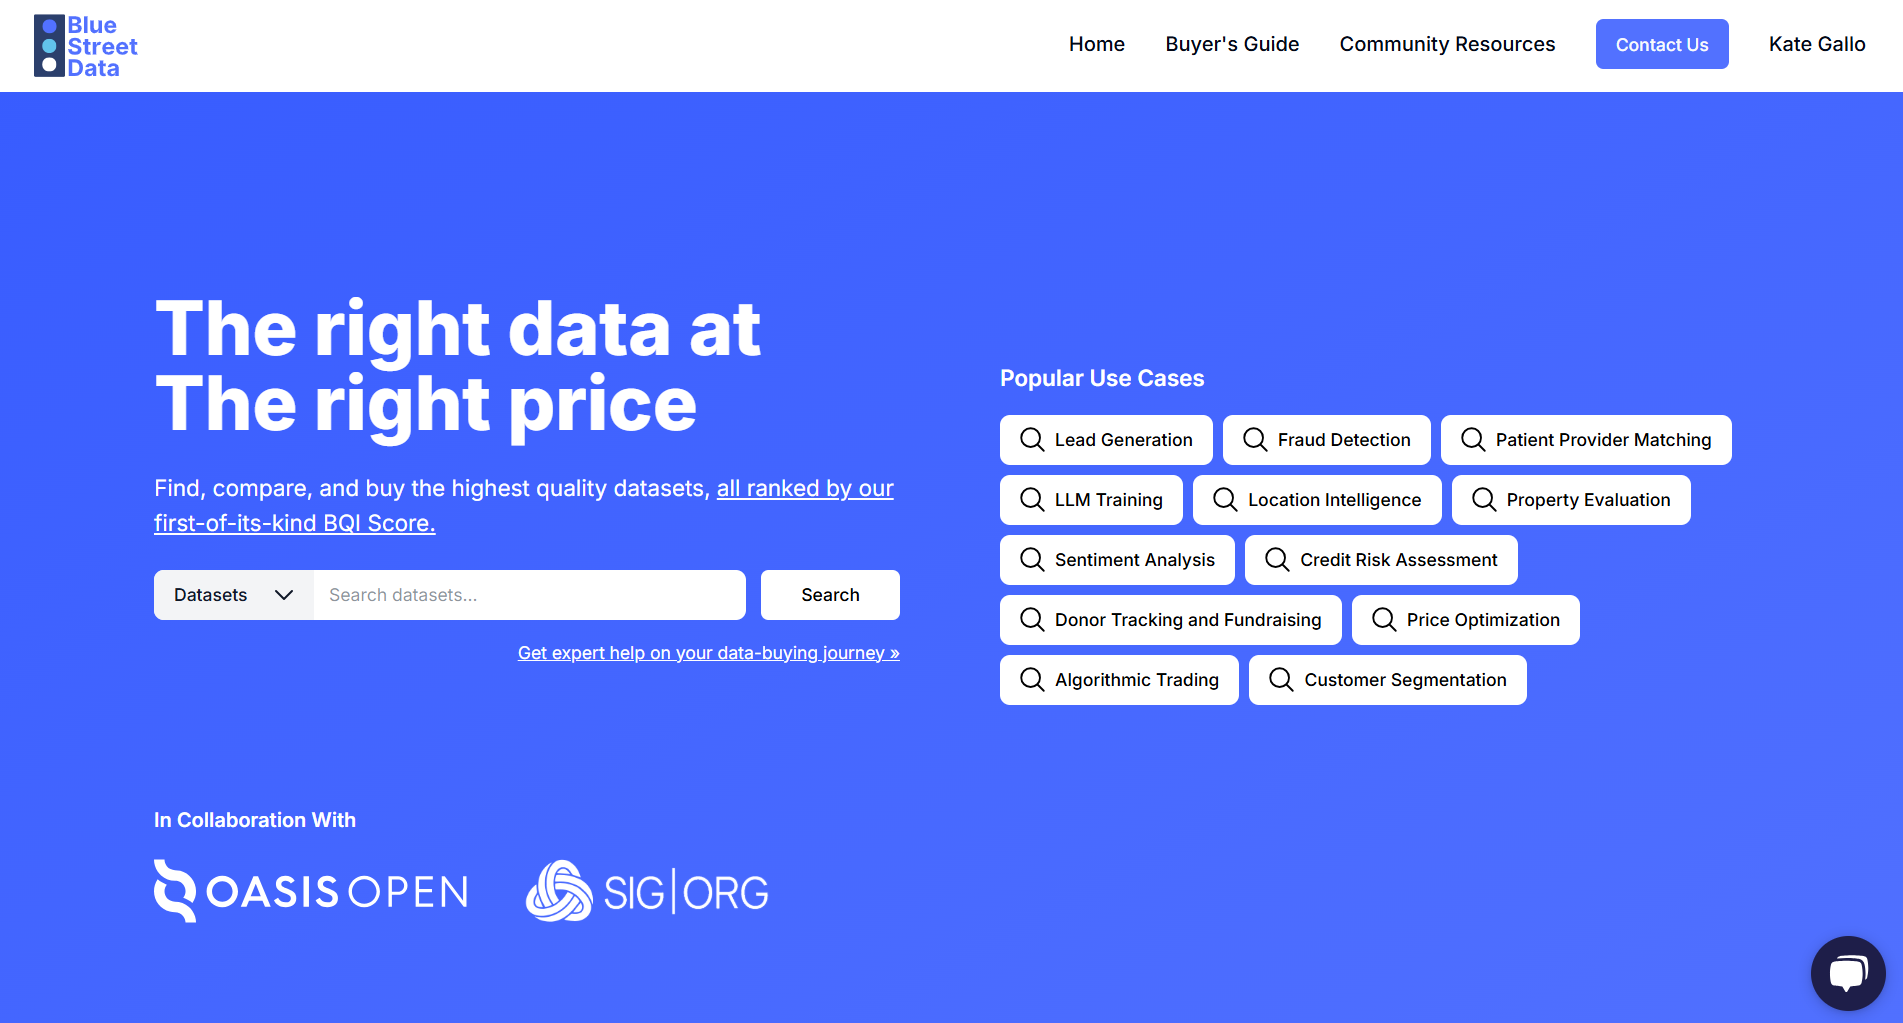Click the SIG|ORG logo
Screen dimensions: 1903x1023
click(645, 890)
